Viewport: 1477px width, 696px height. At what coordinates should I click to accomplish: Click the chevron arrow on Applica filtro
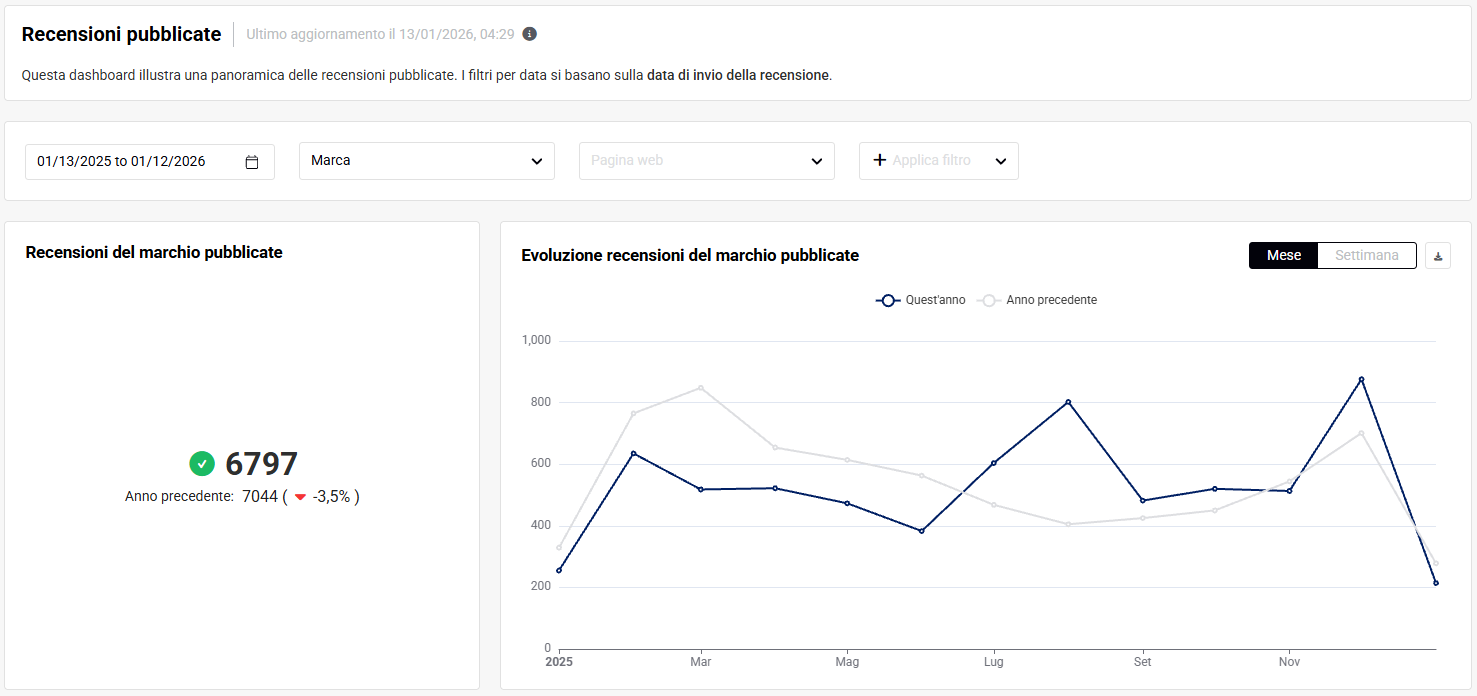tap(1000, 161)
